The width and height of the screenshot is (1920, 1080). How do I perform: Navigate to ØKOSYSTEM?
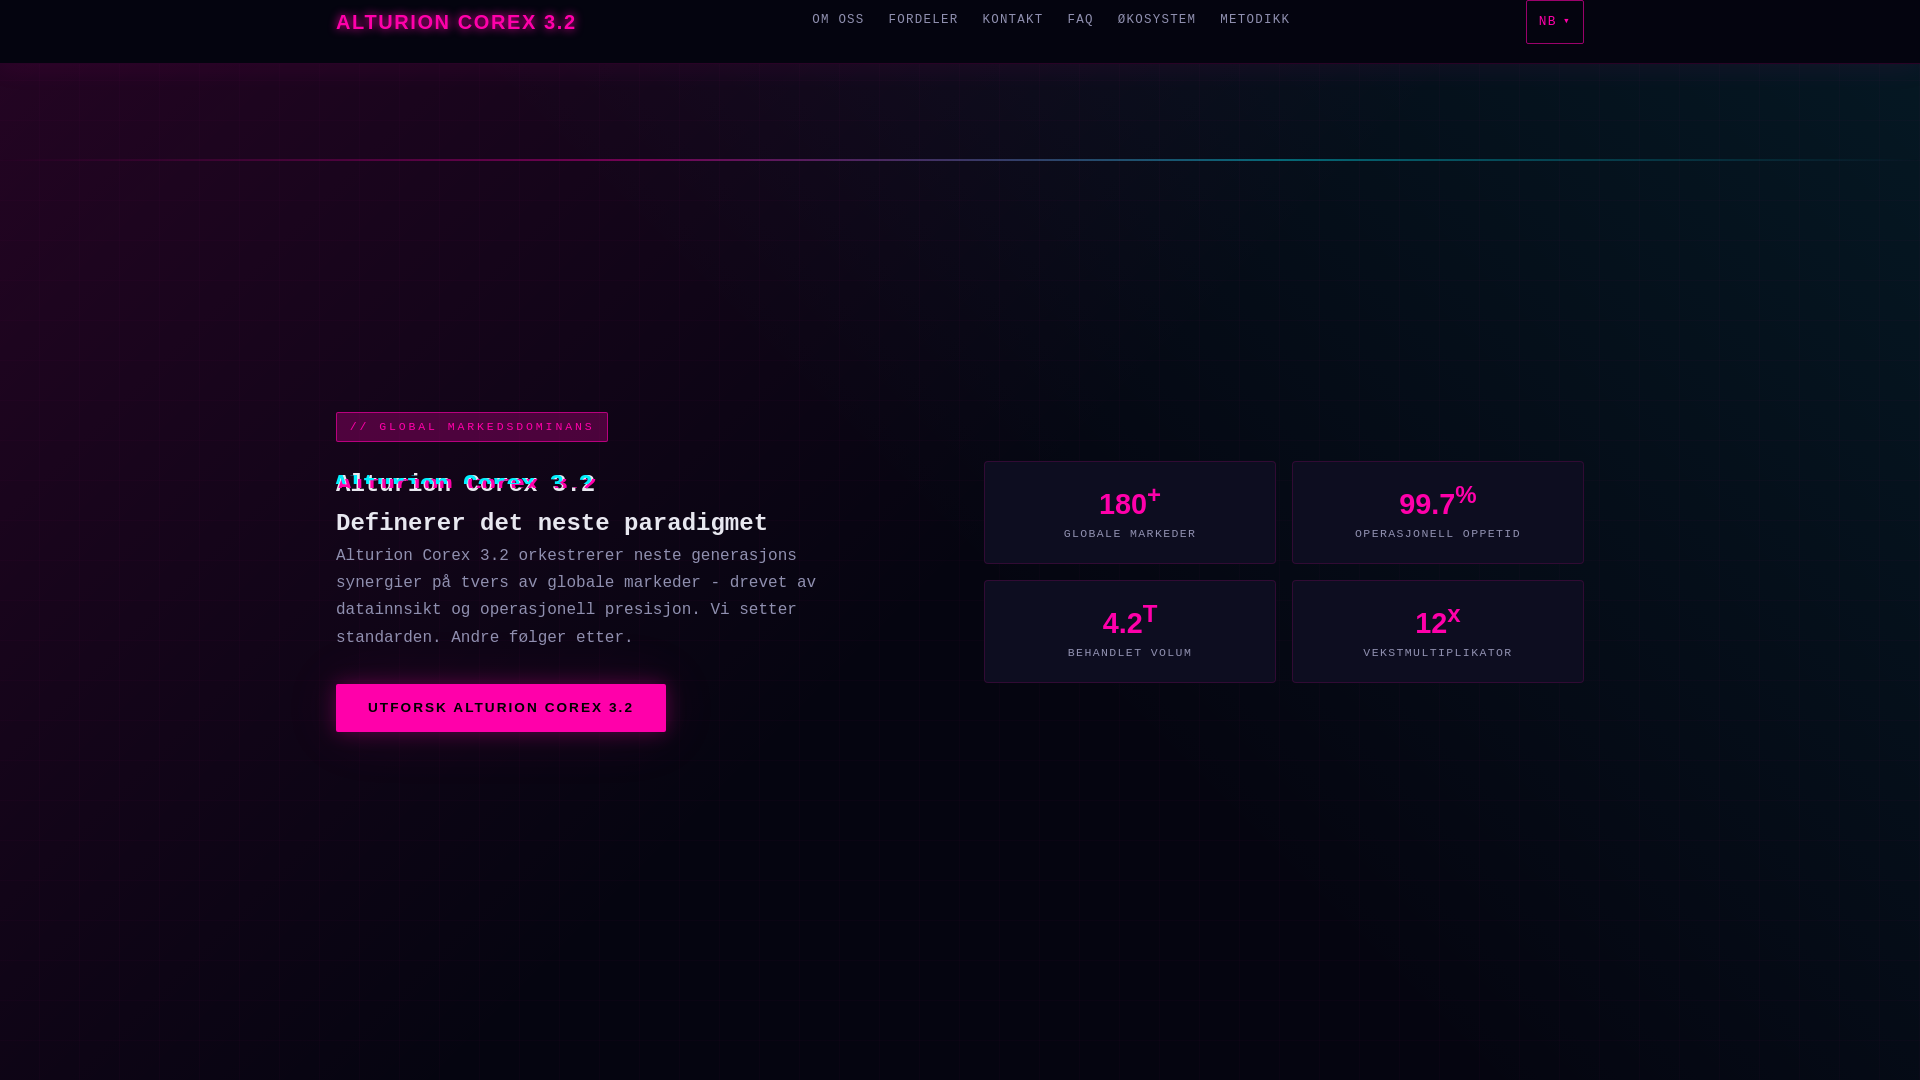tap(1156, 20)
